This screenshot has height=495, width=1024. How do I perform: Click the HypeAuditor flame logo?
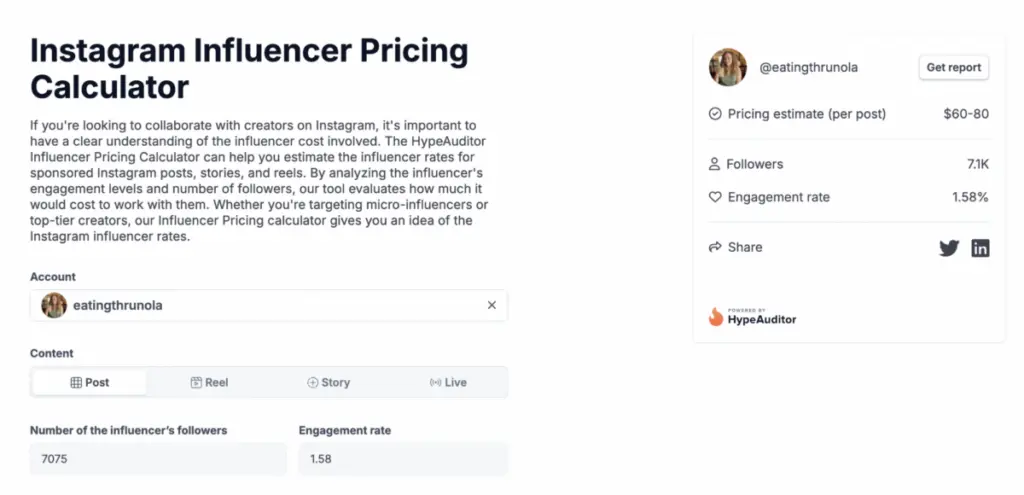pyautogui.click(x=715, y=317)
